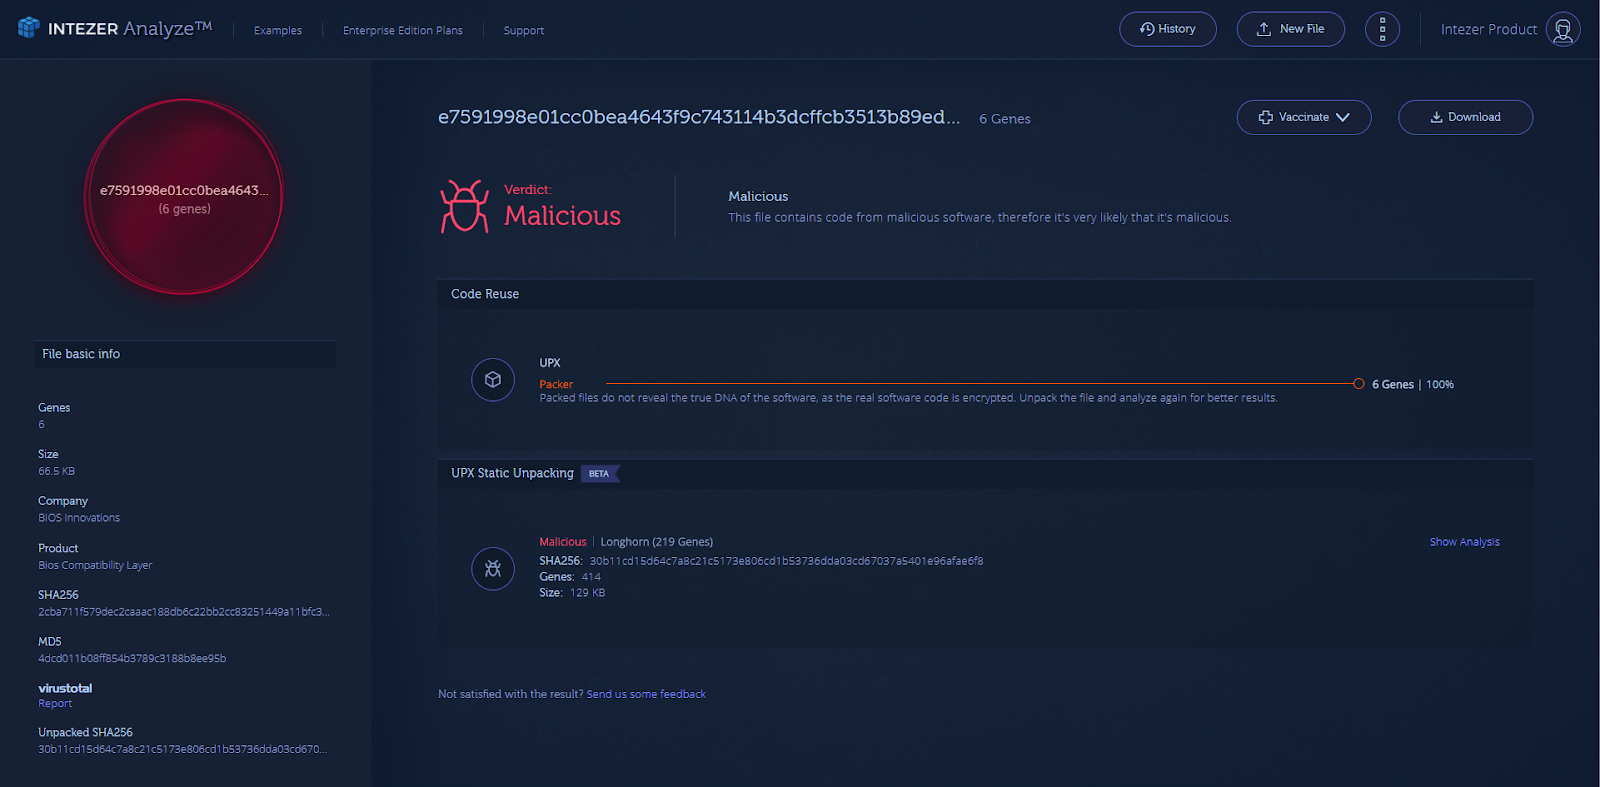Open the user profile avatar icon

pyautogui.click(x=1562, y=29)
